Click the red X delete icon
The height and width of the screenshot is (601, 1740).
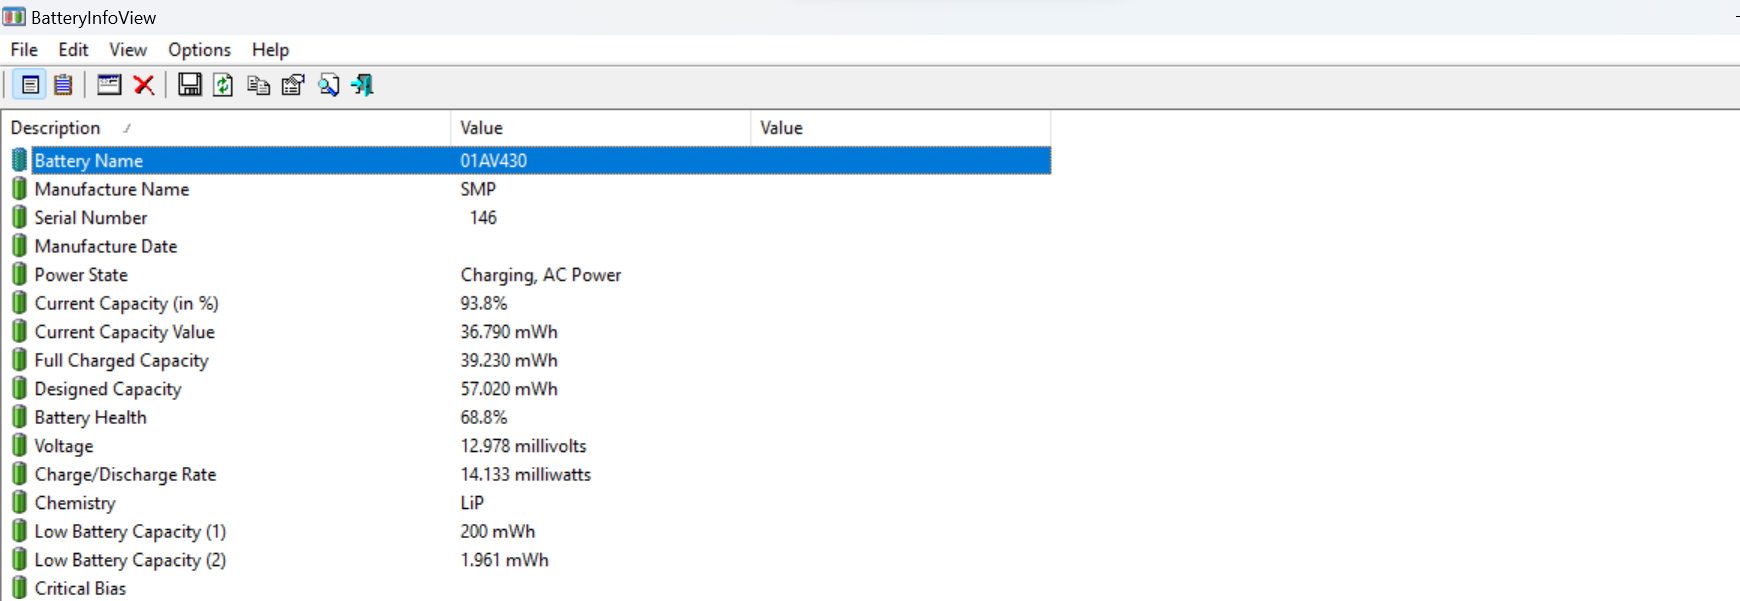(x=144, y=85)
